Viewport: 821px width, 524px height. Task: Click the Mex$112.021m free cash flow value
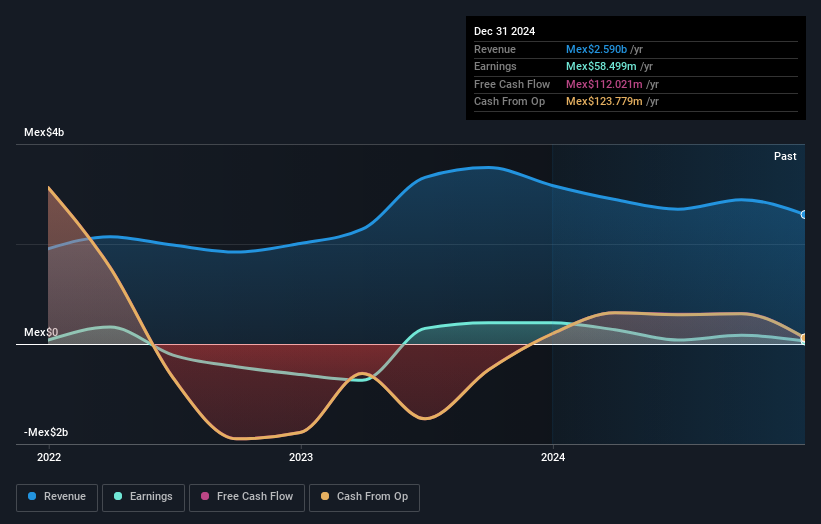[604, 84]
